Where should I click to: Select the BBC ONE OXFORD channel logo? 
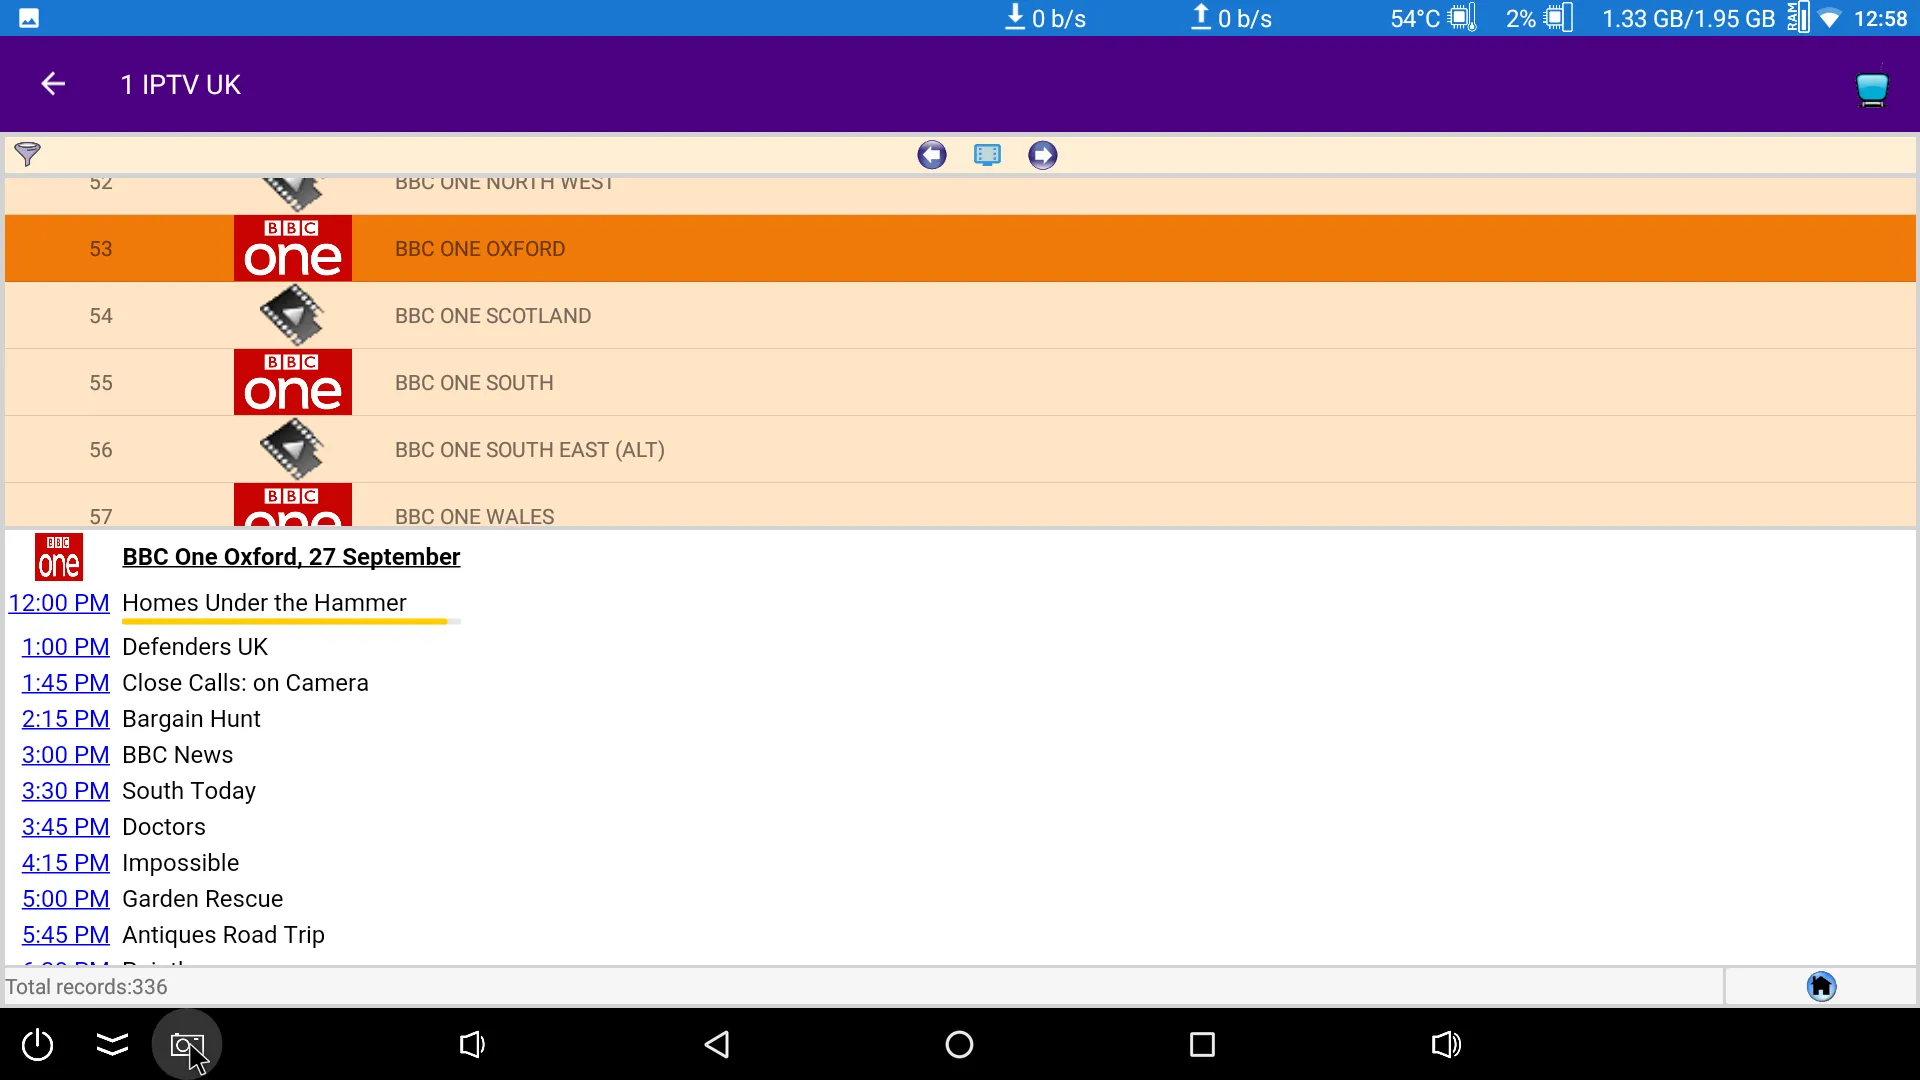click(293, 248)
